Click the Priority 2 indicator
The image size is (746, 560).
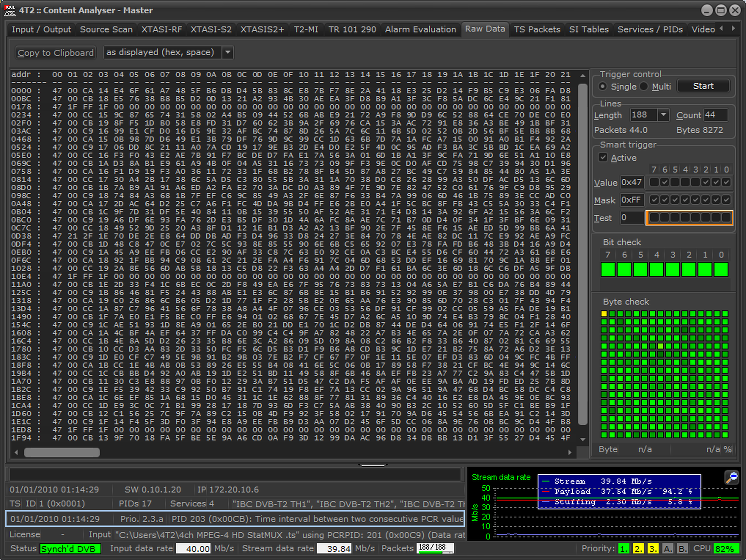click(638, 549)
